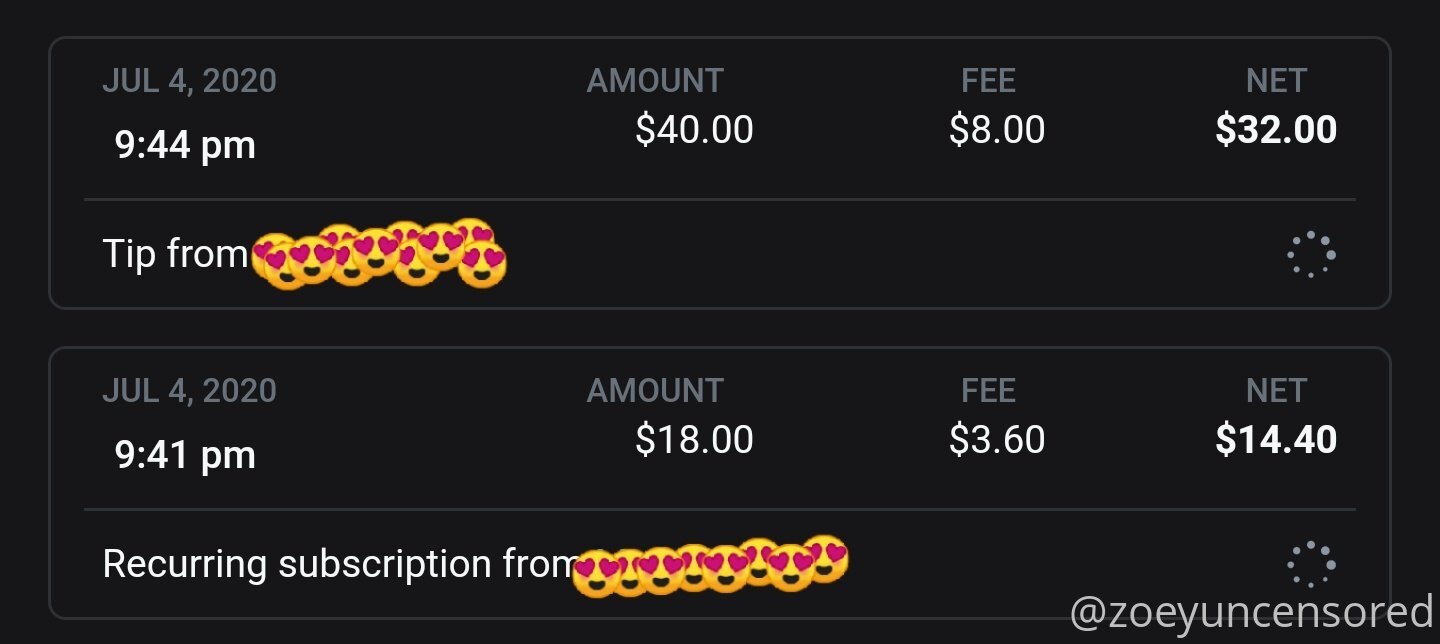Click the emoji-covered username after 'Recurring subscription from'
The height and width of the screenshot is (644, 1440).
coord(712,565)
